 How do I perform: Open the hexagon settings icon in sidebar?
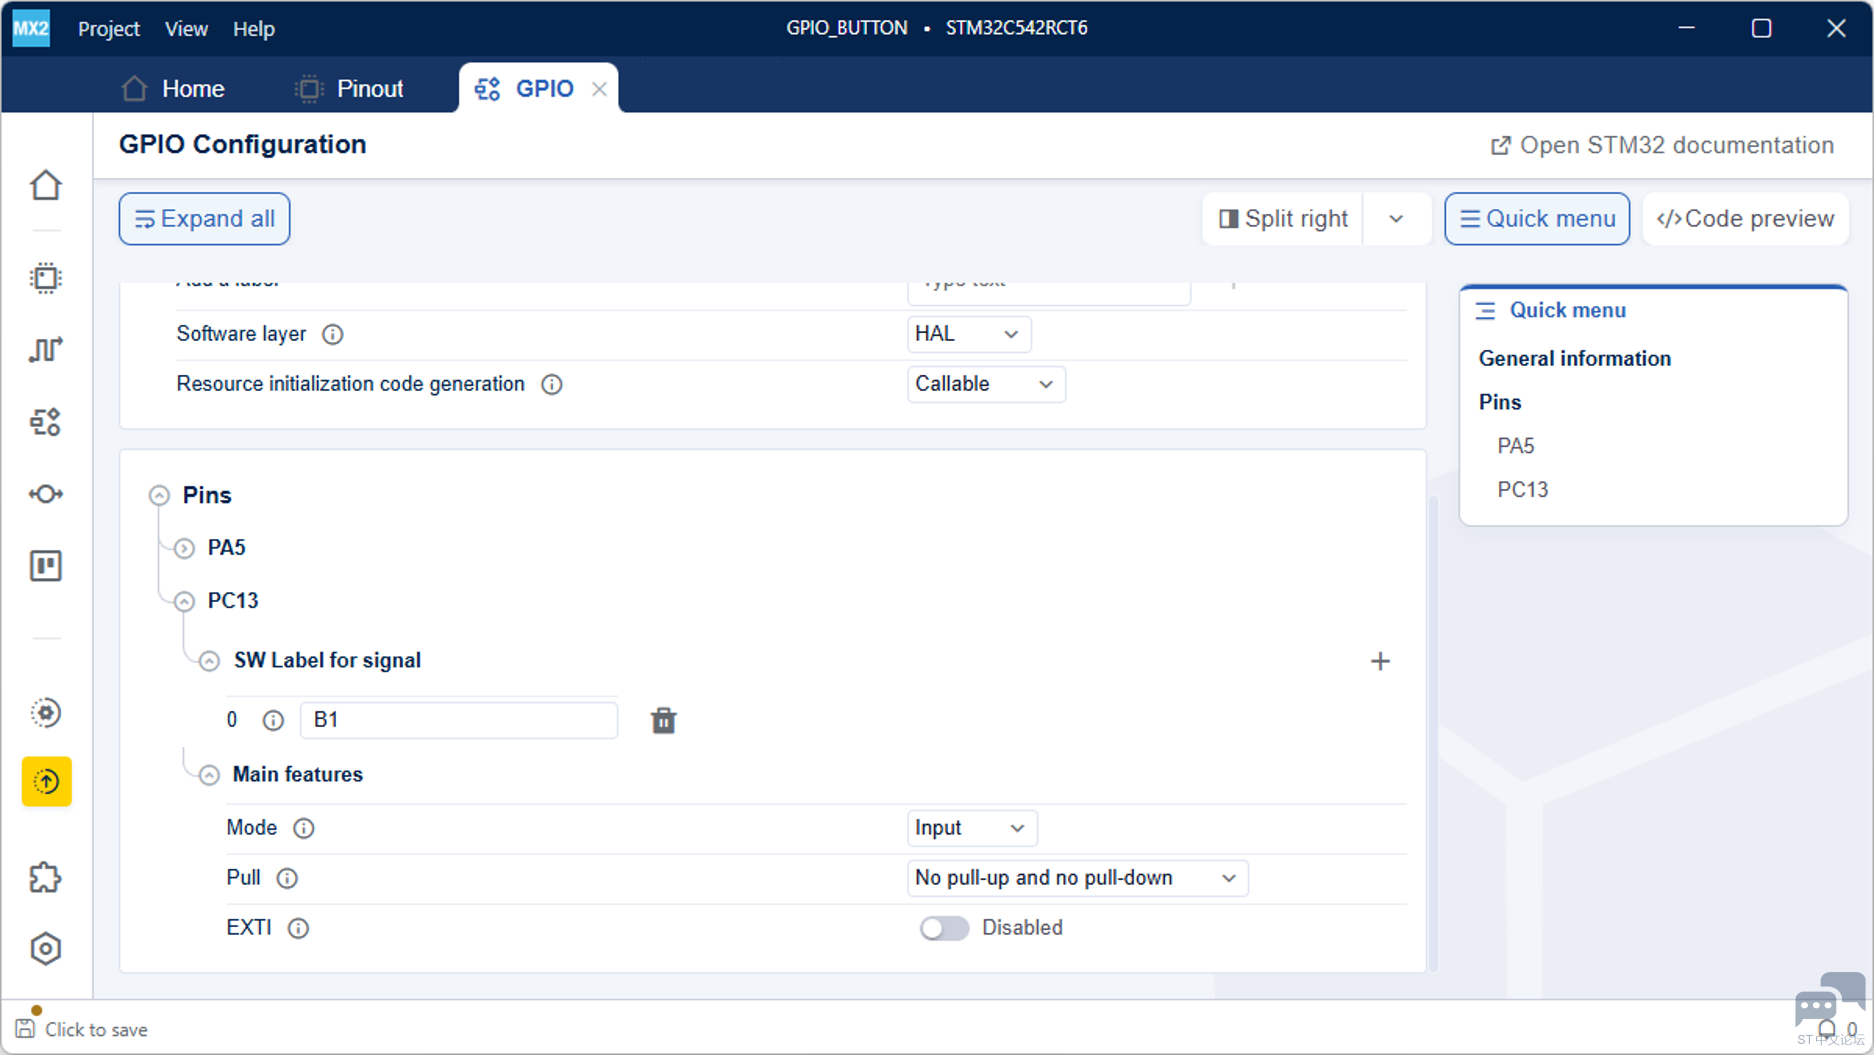(46, 948)
